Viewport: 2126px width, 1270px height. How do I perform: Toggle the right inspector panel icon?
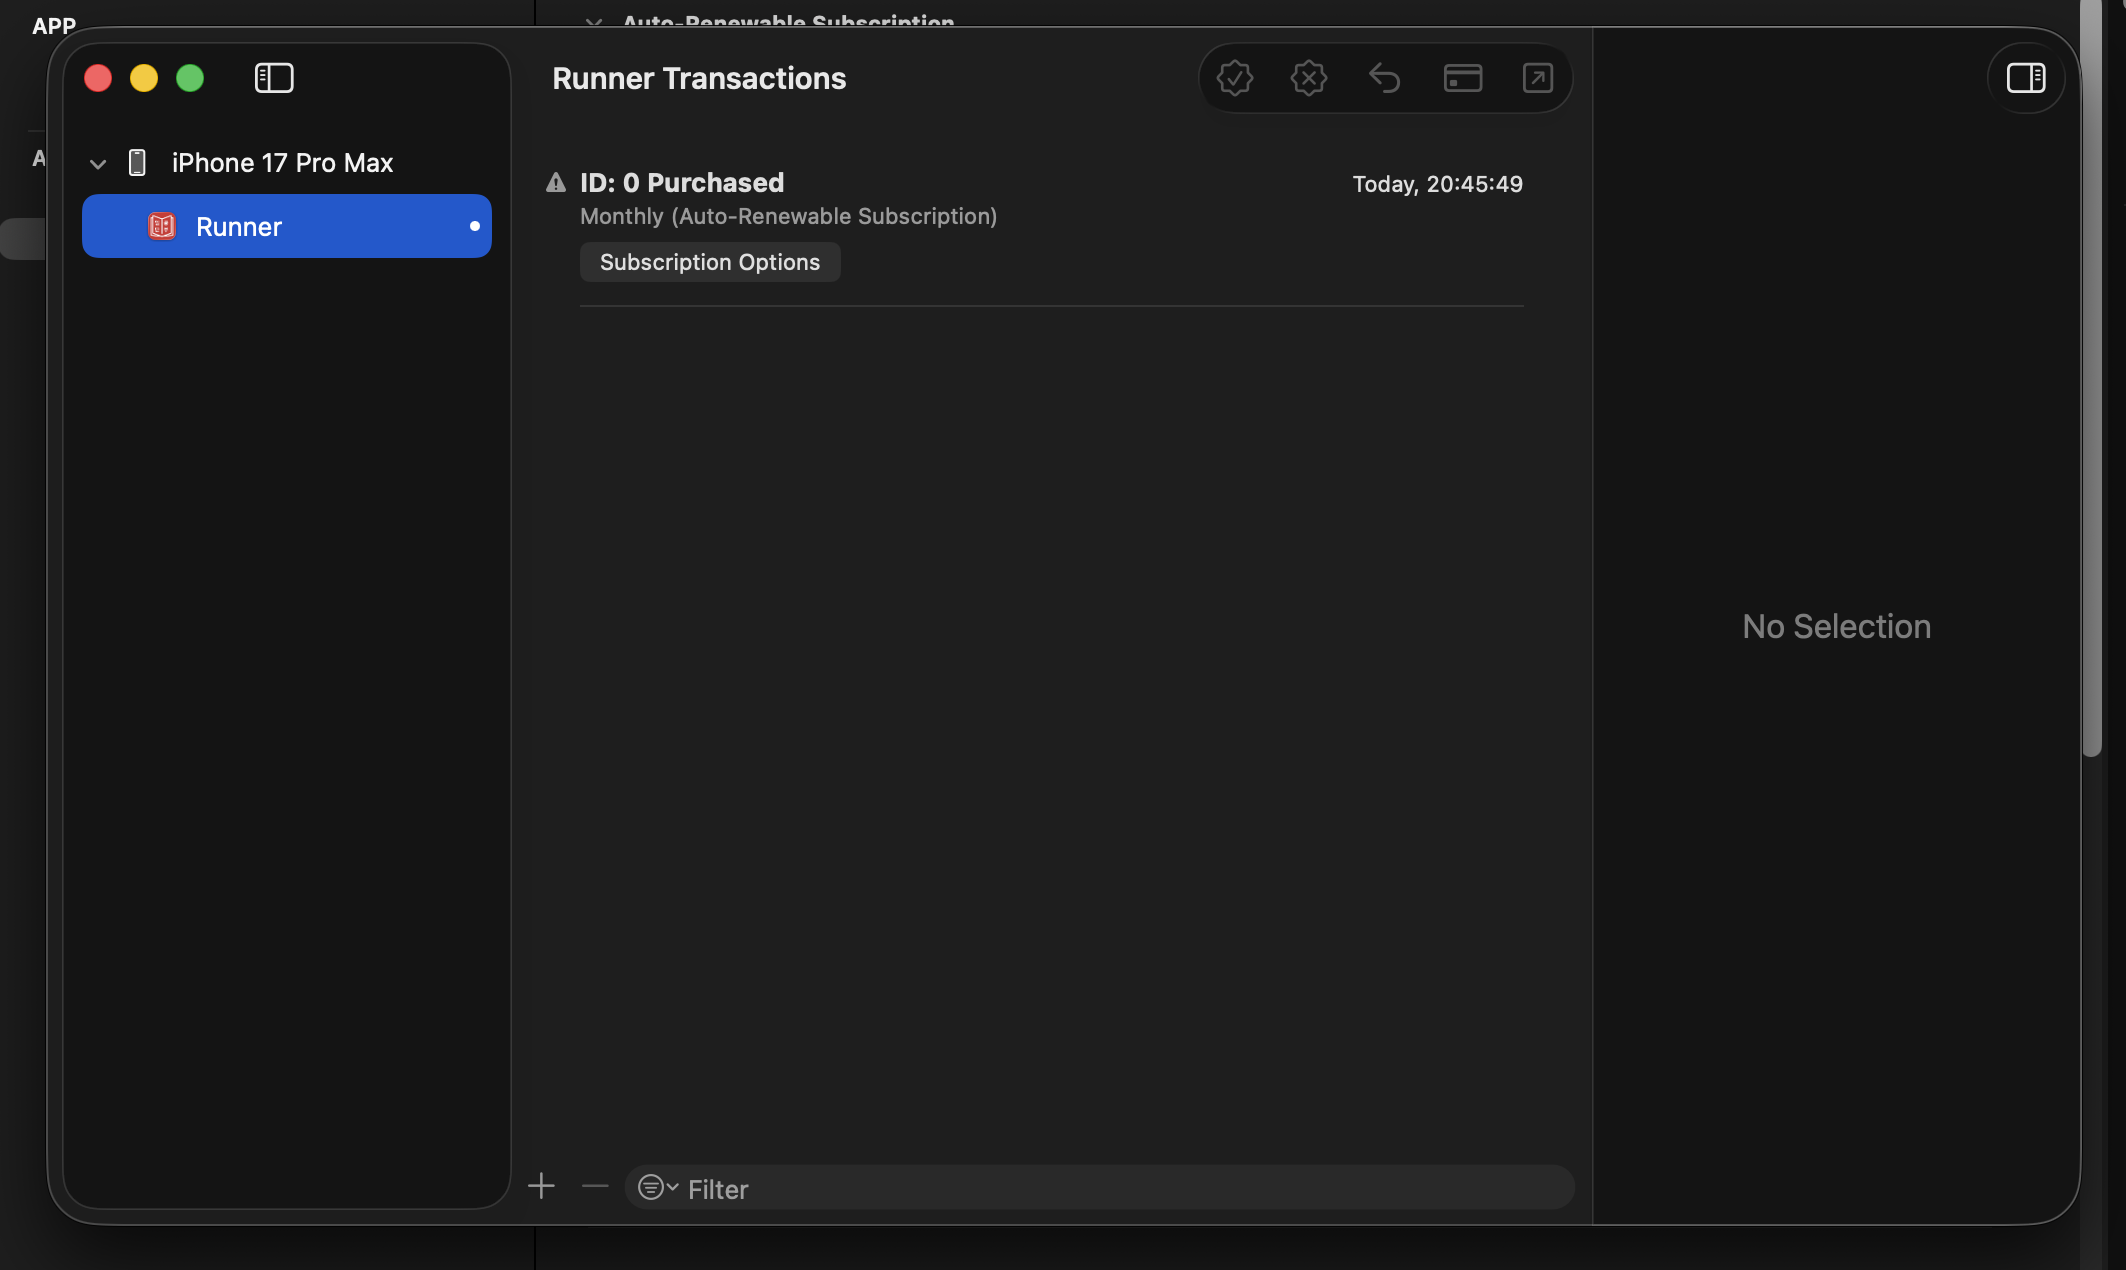[2026, 78]
